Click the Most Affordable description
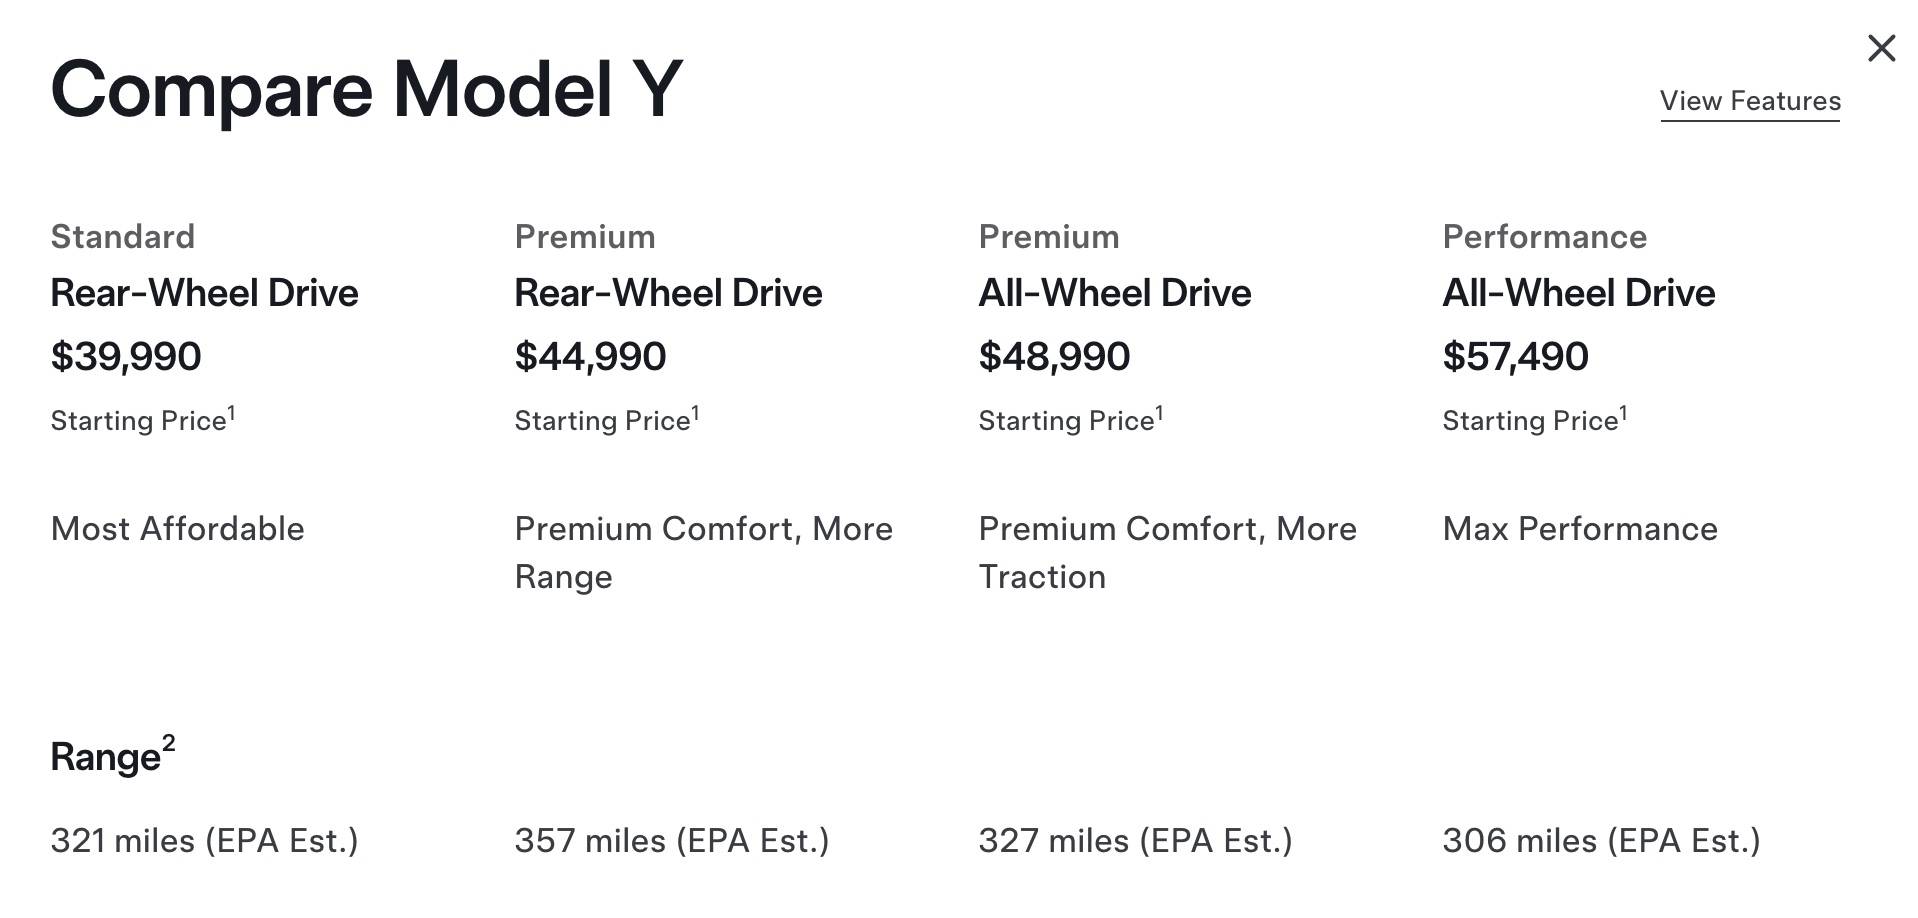The image size is (1918, 918). (178, 529)
